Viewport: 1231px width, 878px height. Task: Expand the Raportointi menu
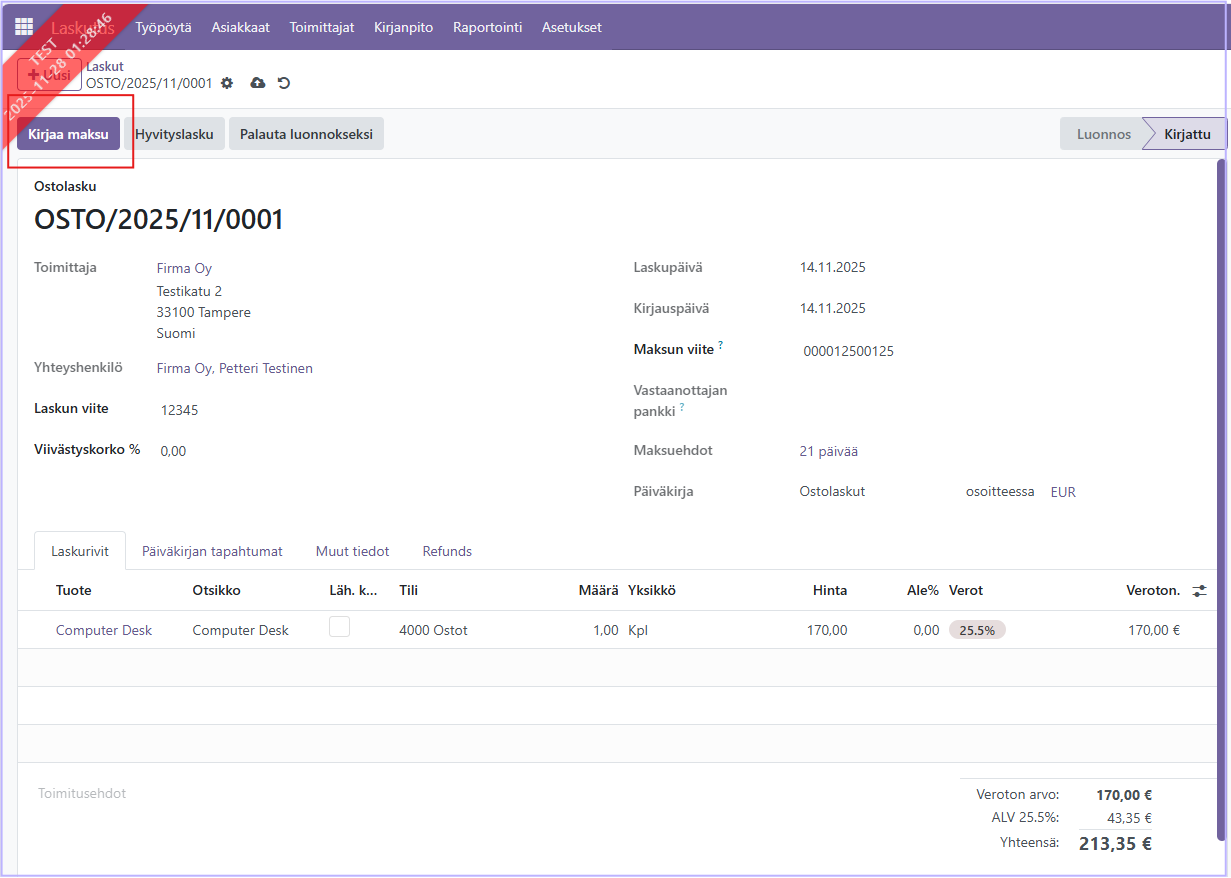[487, 27]
